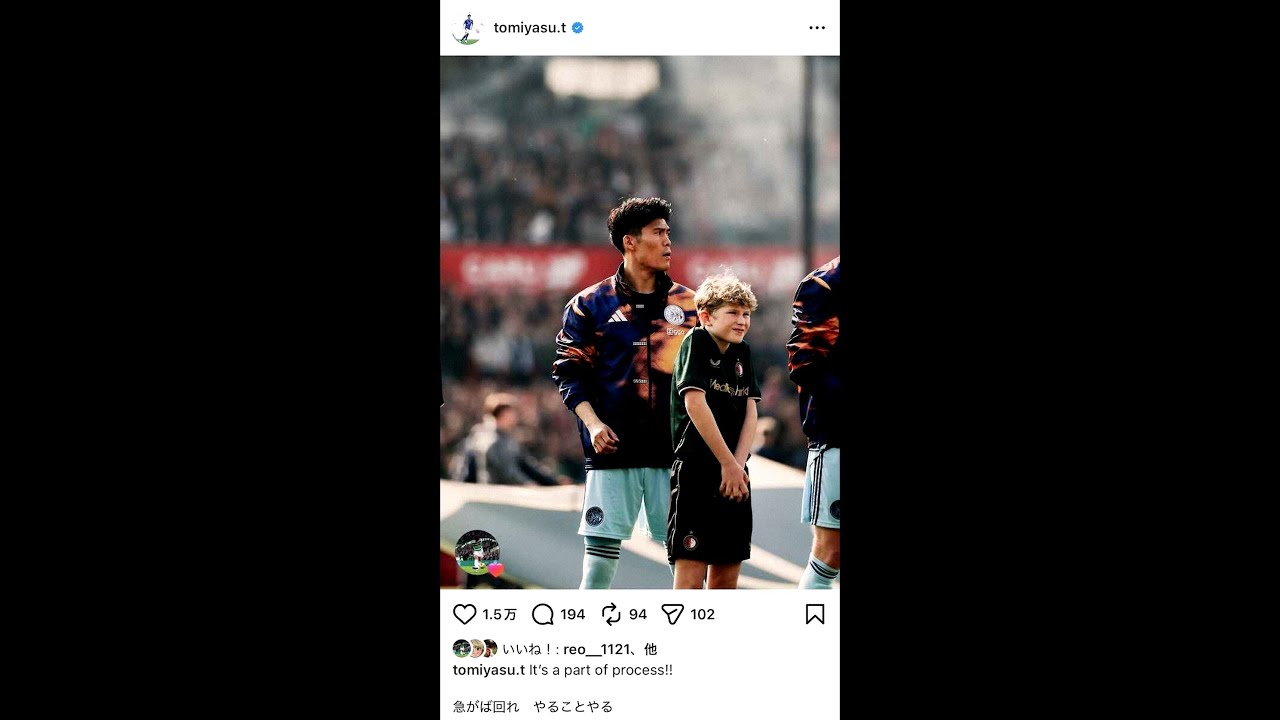This screenshot has width=1280, height=720.
Task: Tap the liker avatars beside いいね
Action: pyautogui.click(x=475, y=648)
